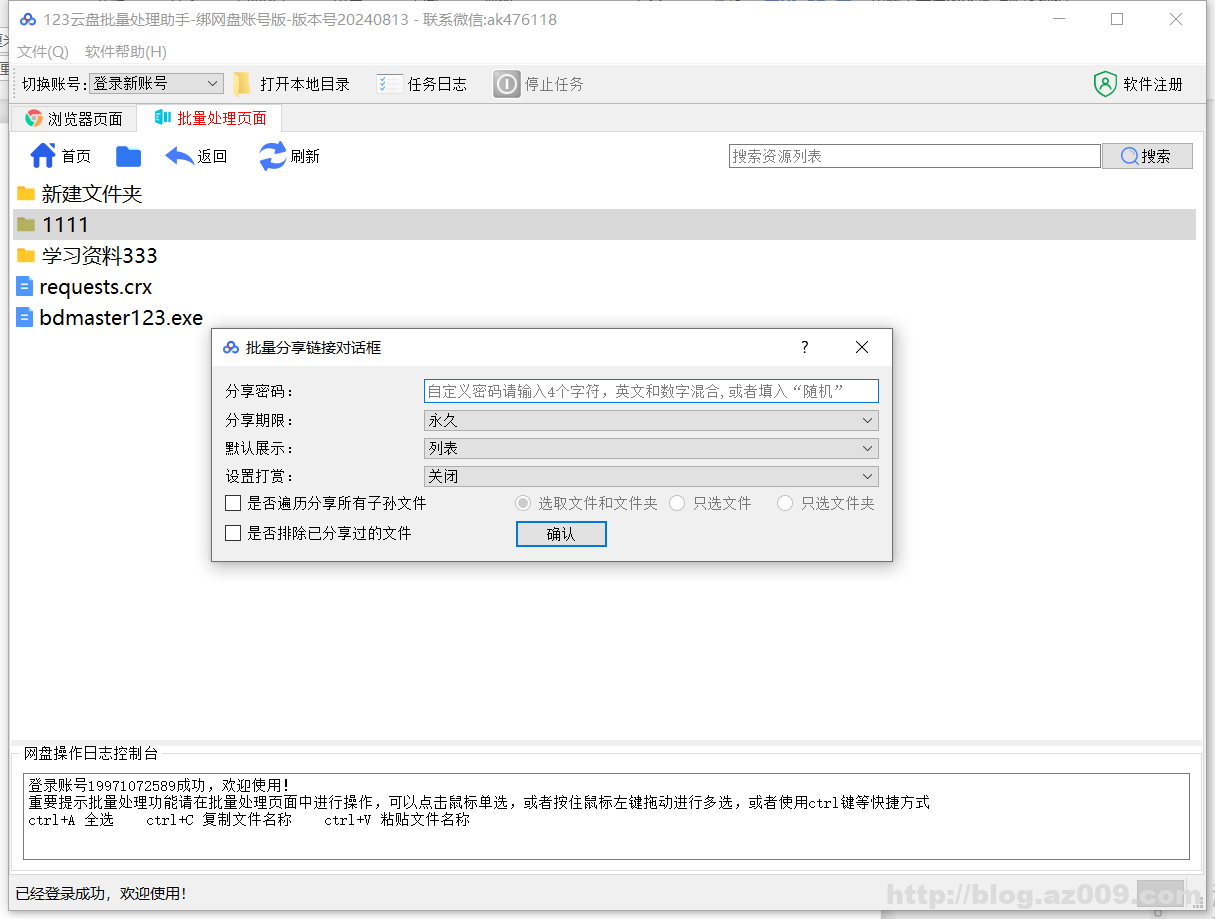Click the 分享密码 input field
The image size is (1215, 919).
[651, 391]
